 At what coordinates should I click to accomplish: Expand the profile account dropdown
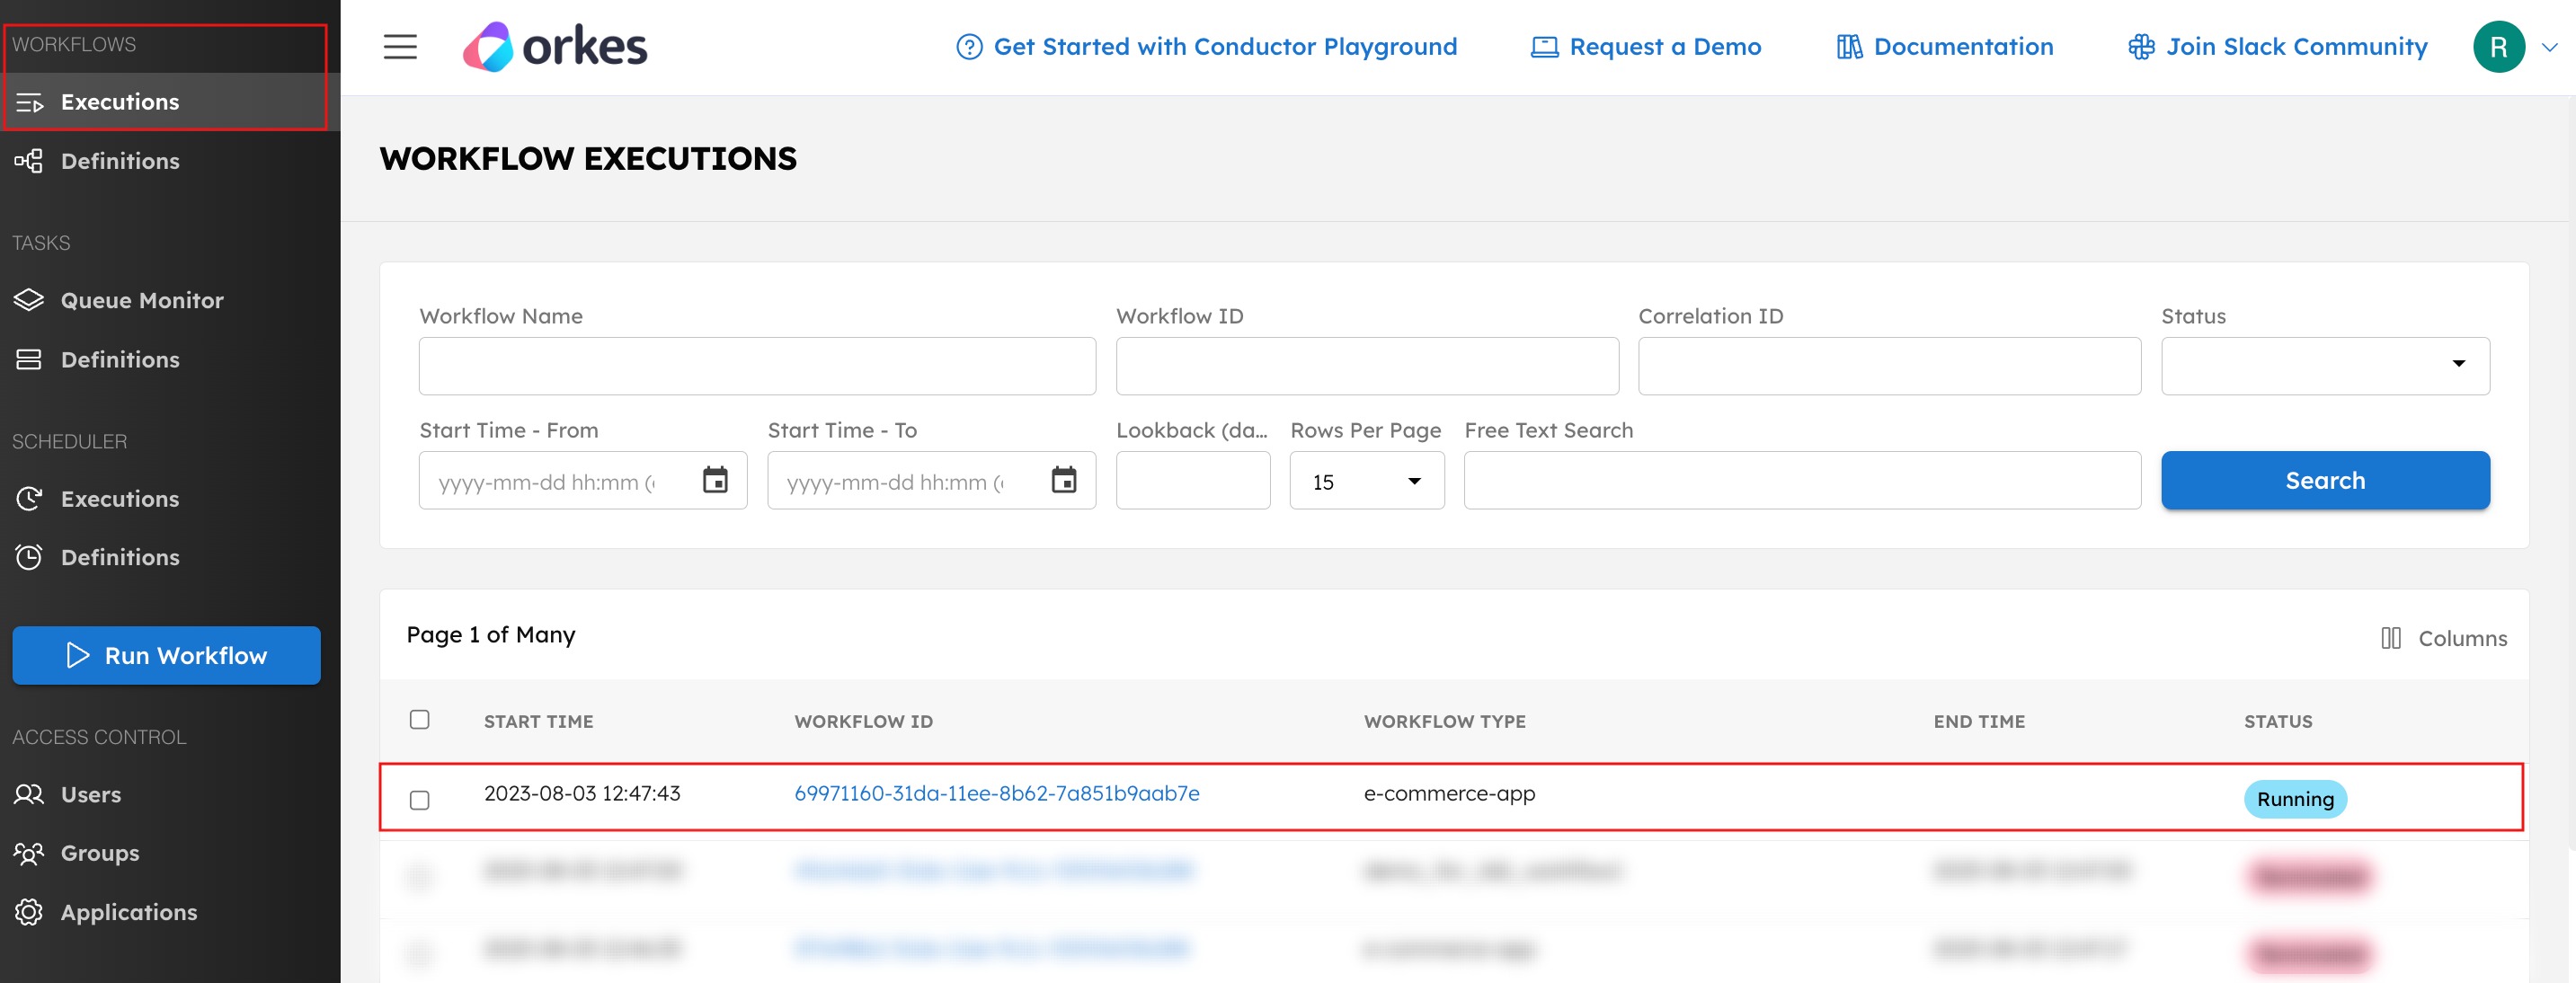click(2547, 46)
